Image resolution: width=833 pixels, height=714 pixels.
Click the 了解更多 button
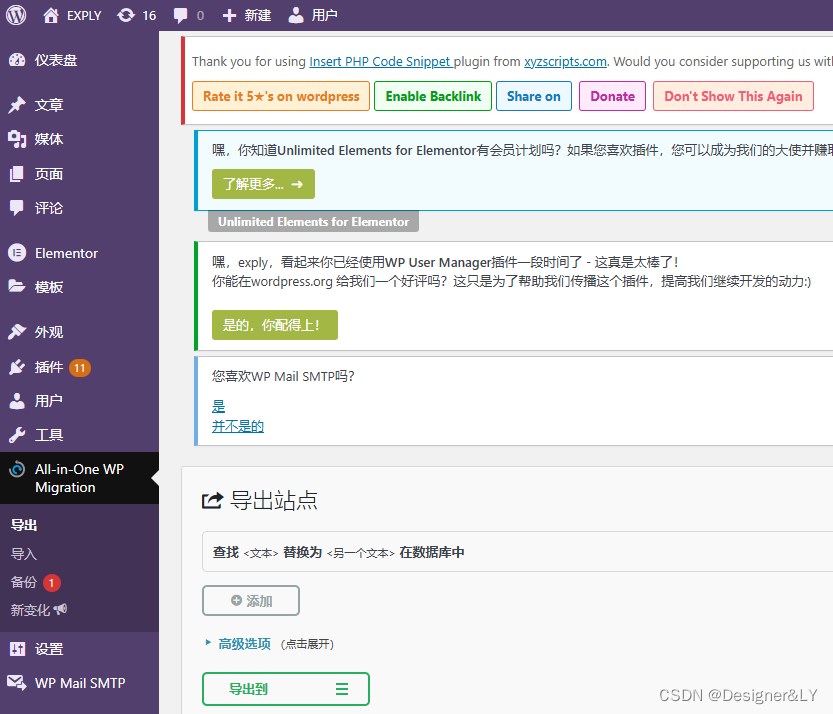[263, 184]
